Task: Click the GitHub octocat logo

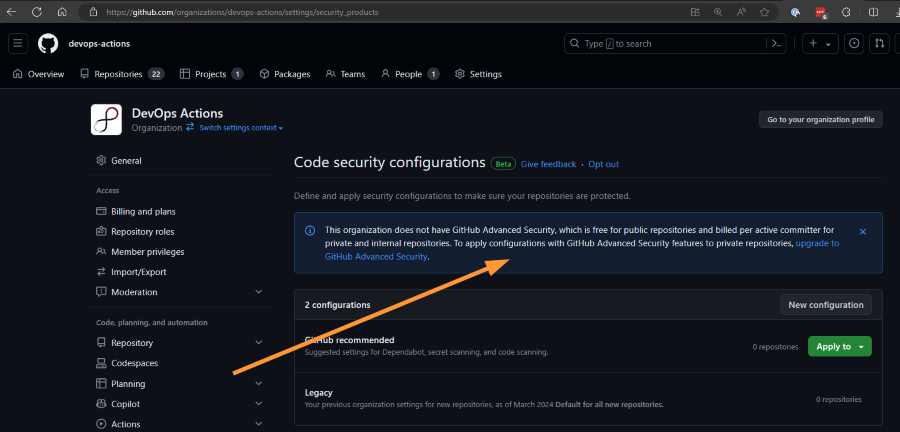Action: click(x=48, y=44)
